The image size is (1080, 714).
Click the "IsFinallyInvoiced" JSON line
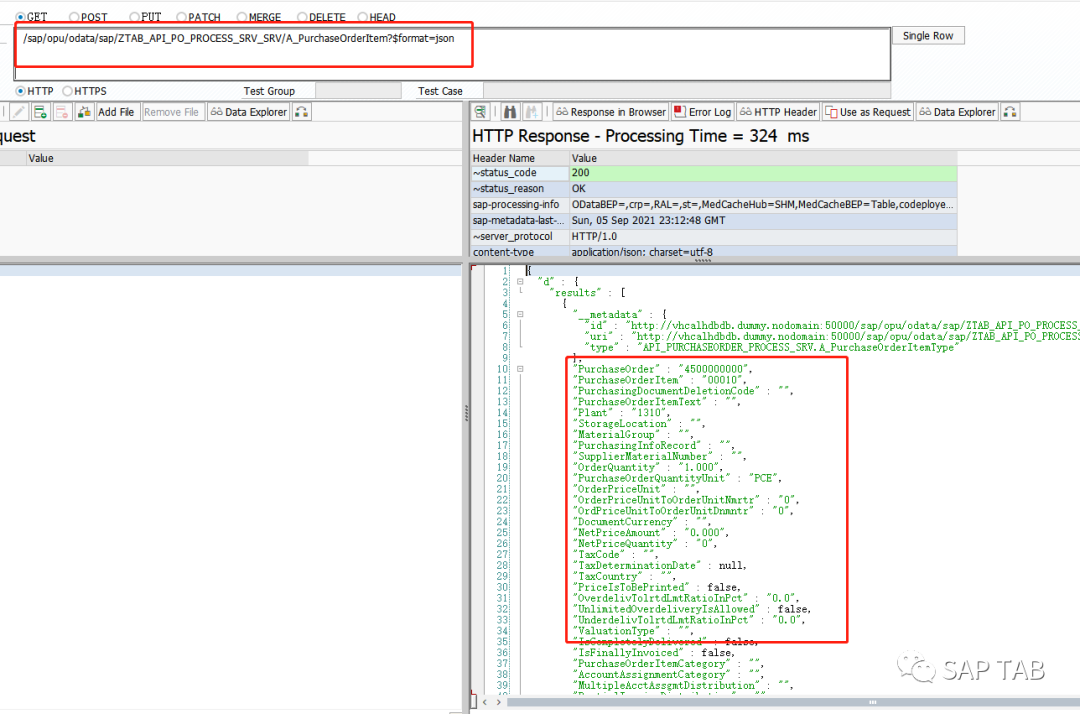(654, 653)
